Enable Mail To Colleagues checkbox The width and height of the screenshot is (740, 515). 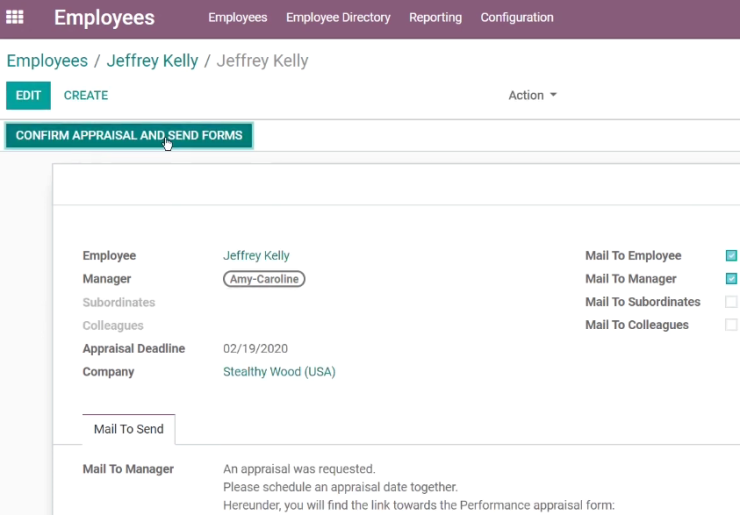pos(731,325)
